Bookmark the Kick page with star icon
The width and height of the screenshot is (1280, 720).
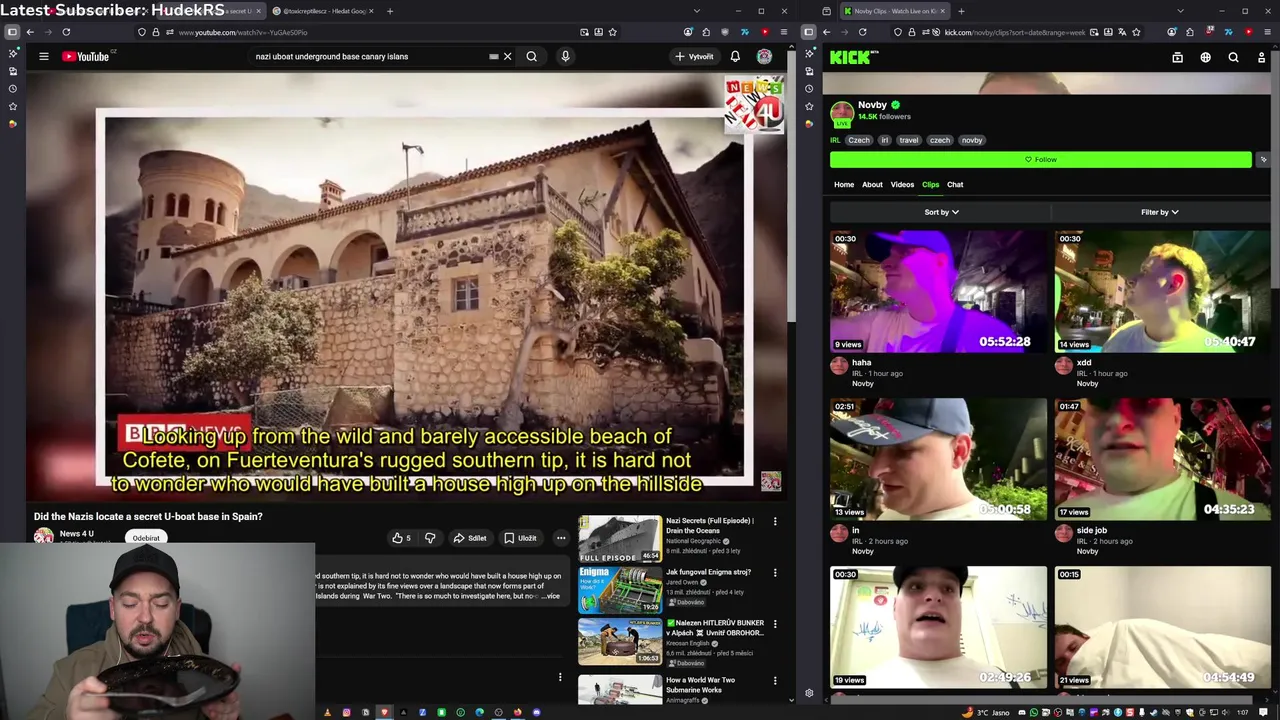click(1136, 32)
